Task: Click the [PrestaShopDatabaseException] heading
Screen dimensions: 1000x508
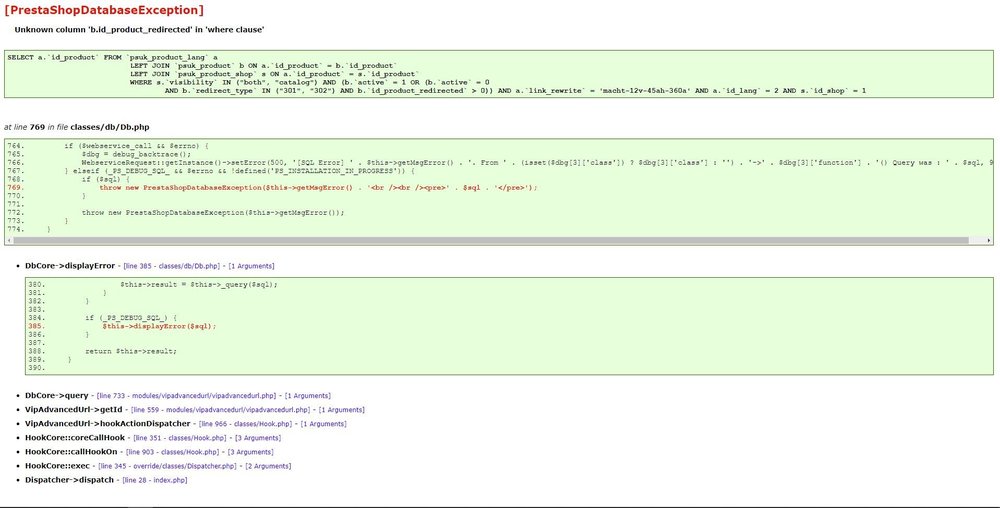Action: tap(104, 10)
